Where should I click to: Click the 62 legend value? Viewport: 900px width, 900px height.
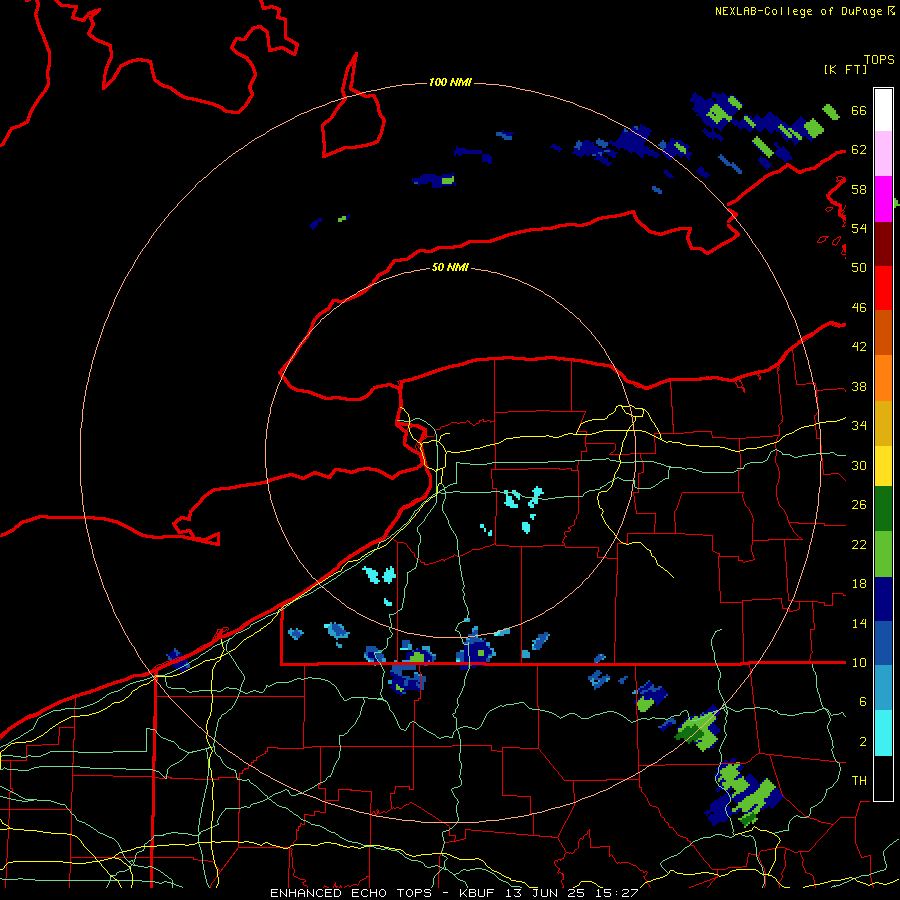(x=859, y=150)
